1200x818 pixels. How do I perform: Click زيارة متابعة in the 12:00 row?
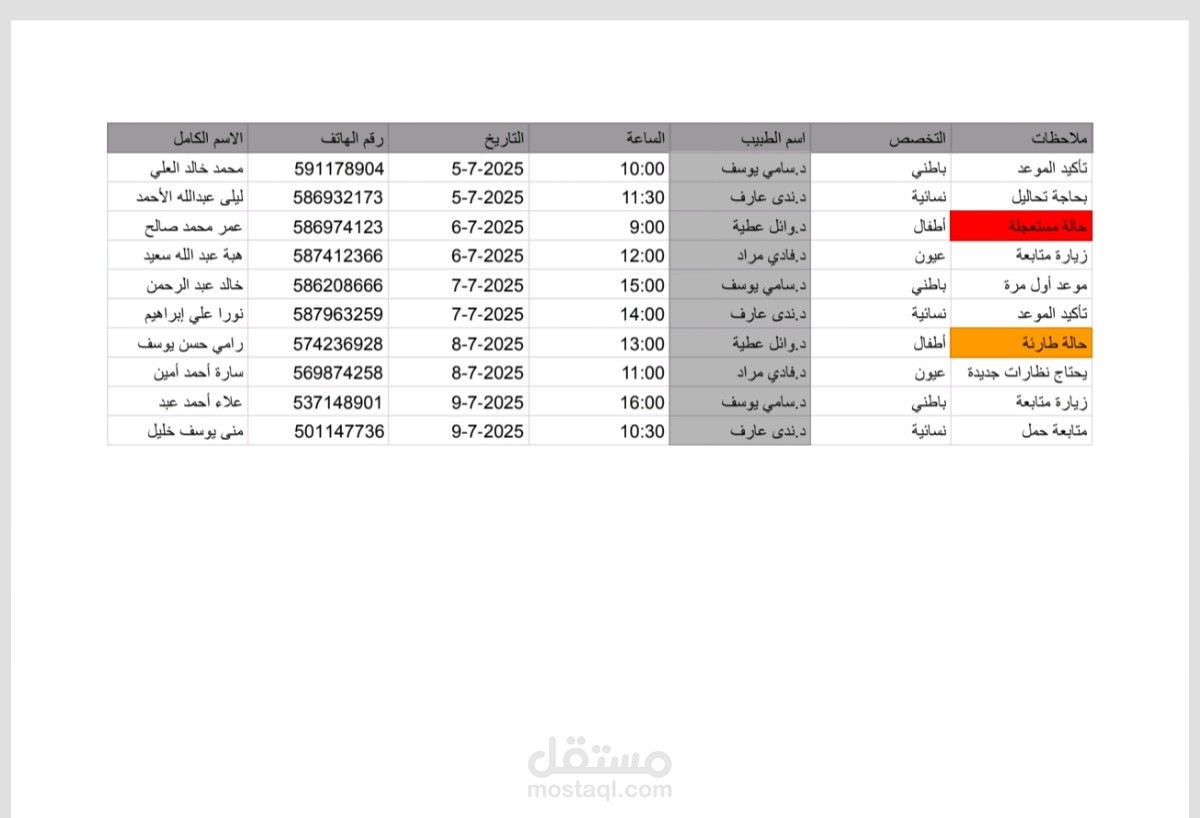click(x=1052, y=256)
